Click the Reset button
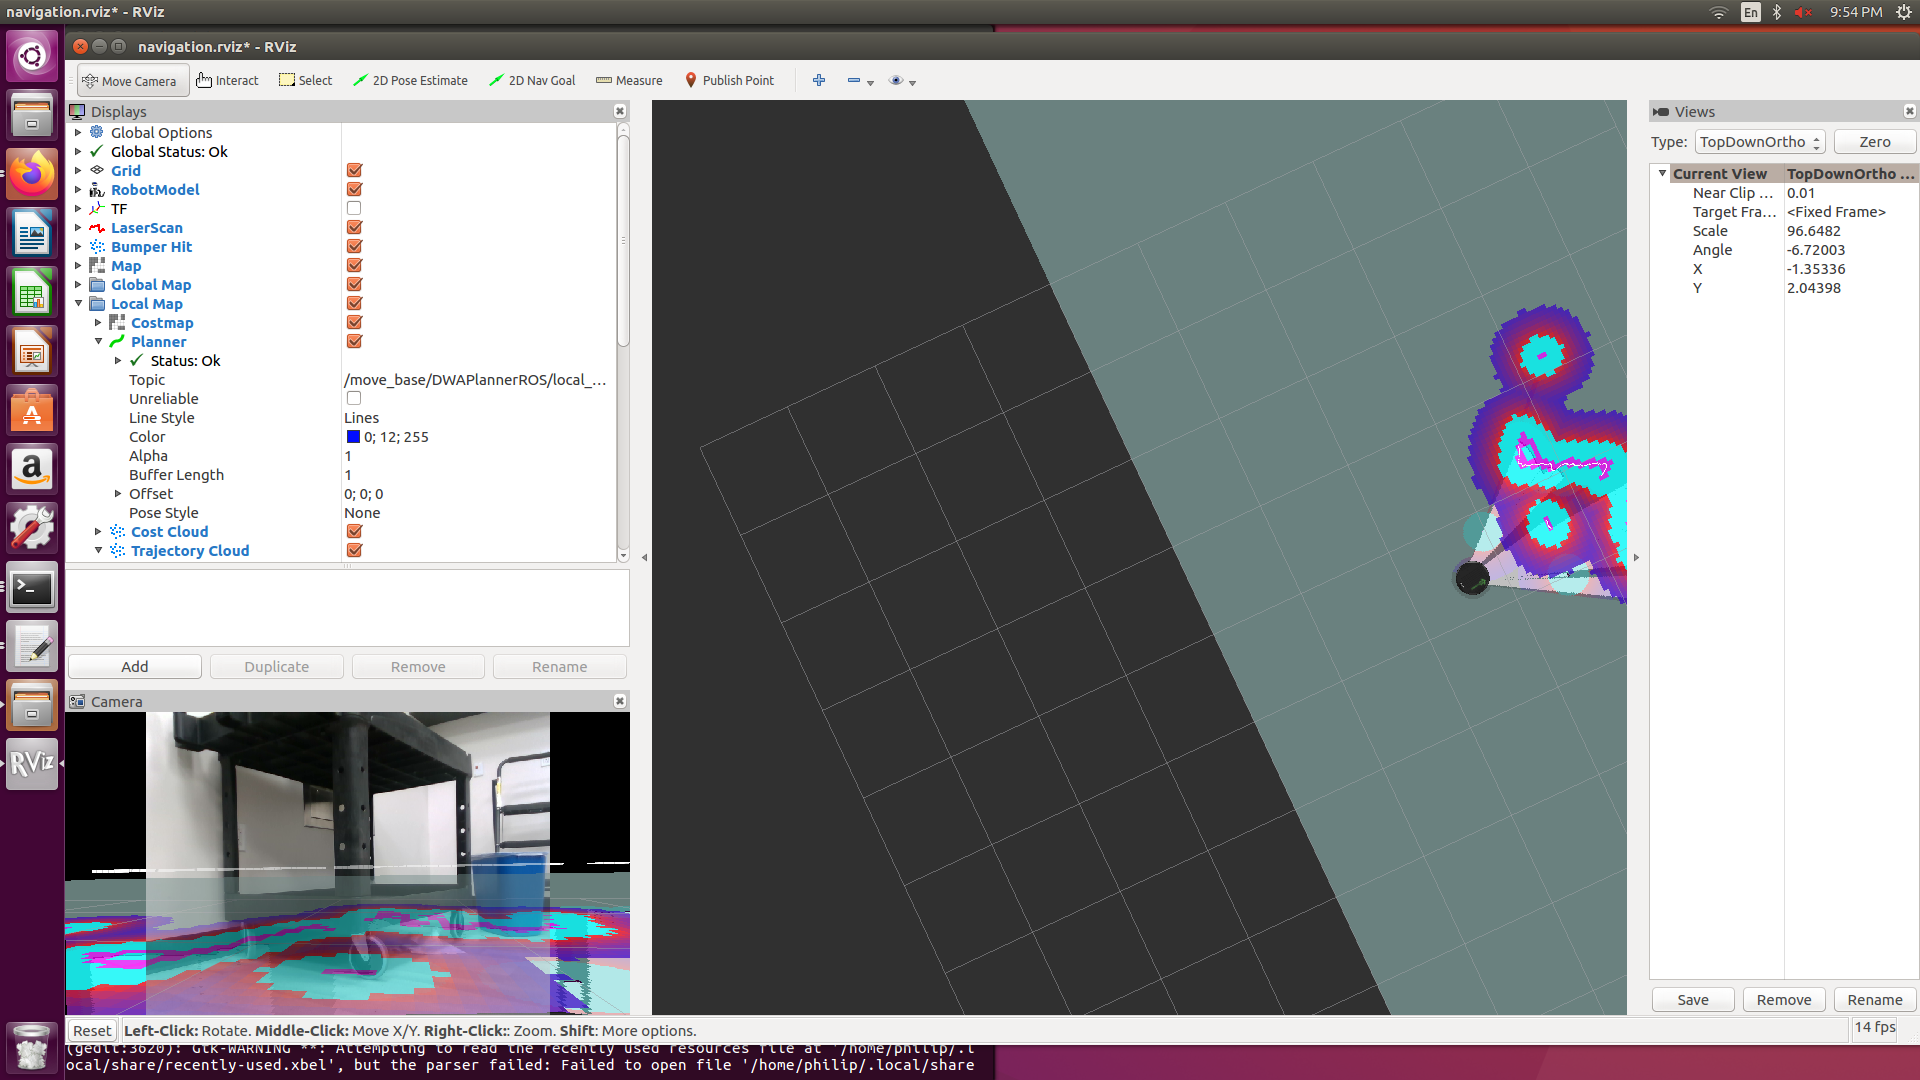The height and width of the screenshot is (1080, 1920). pyautogui.click(x=92, y=1031)
